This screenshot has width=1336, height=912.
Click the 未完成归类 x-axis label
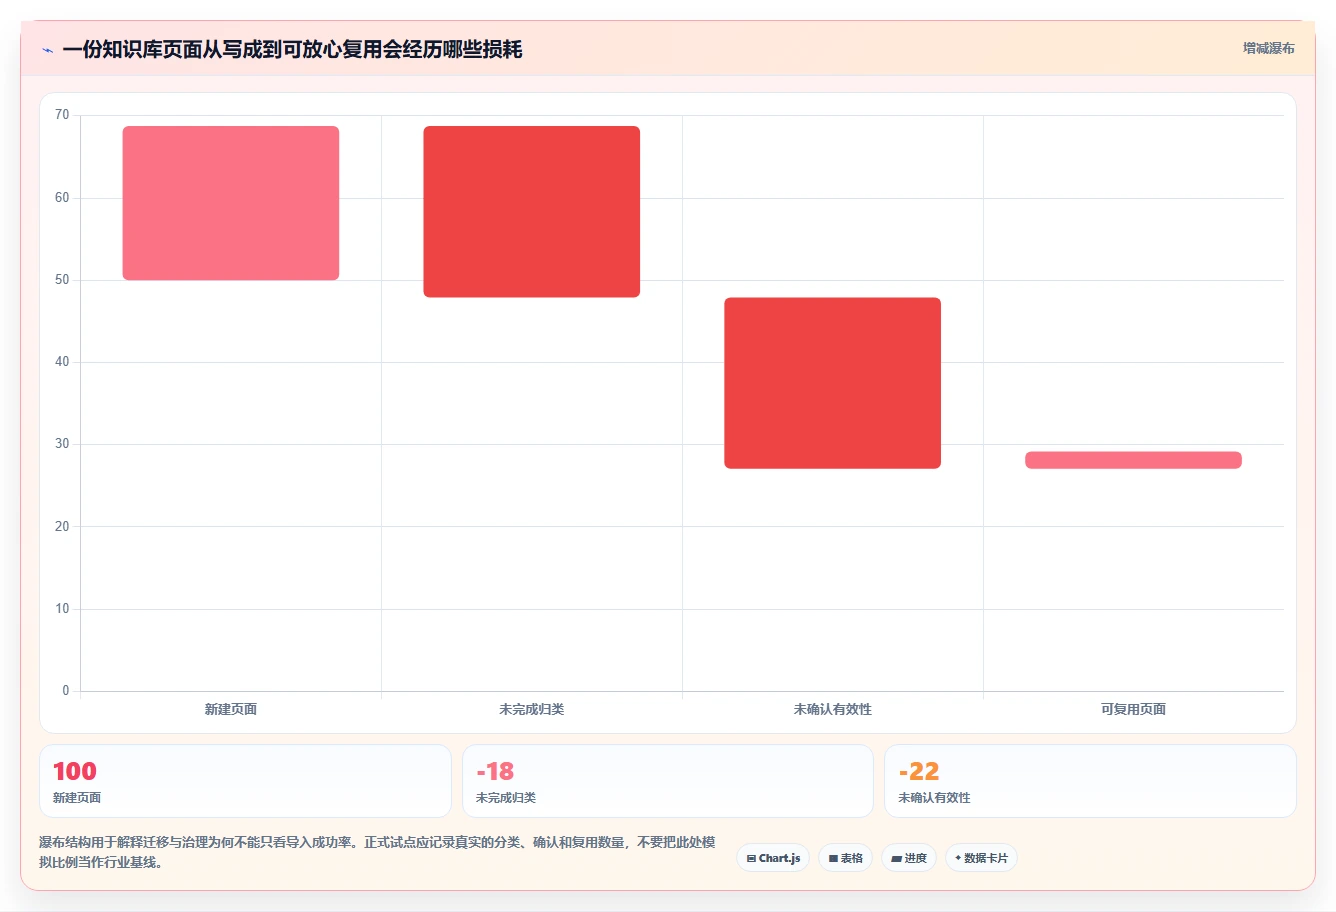(532, 709)
